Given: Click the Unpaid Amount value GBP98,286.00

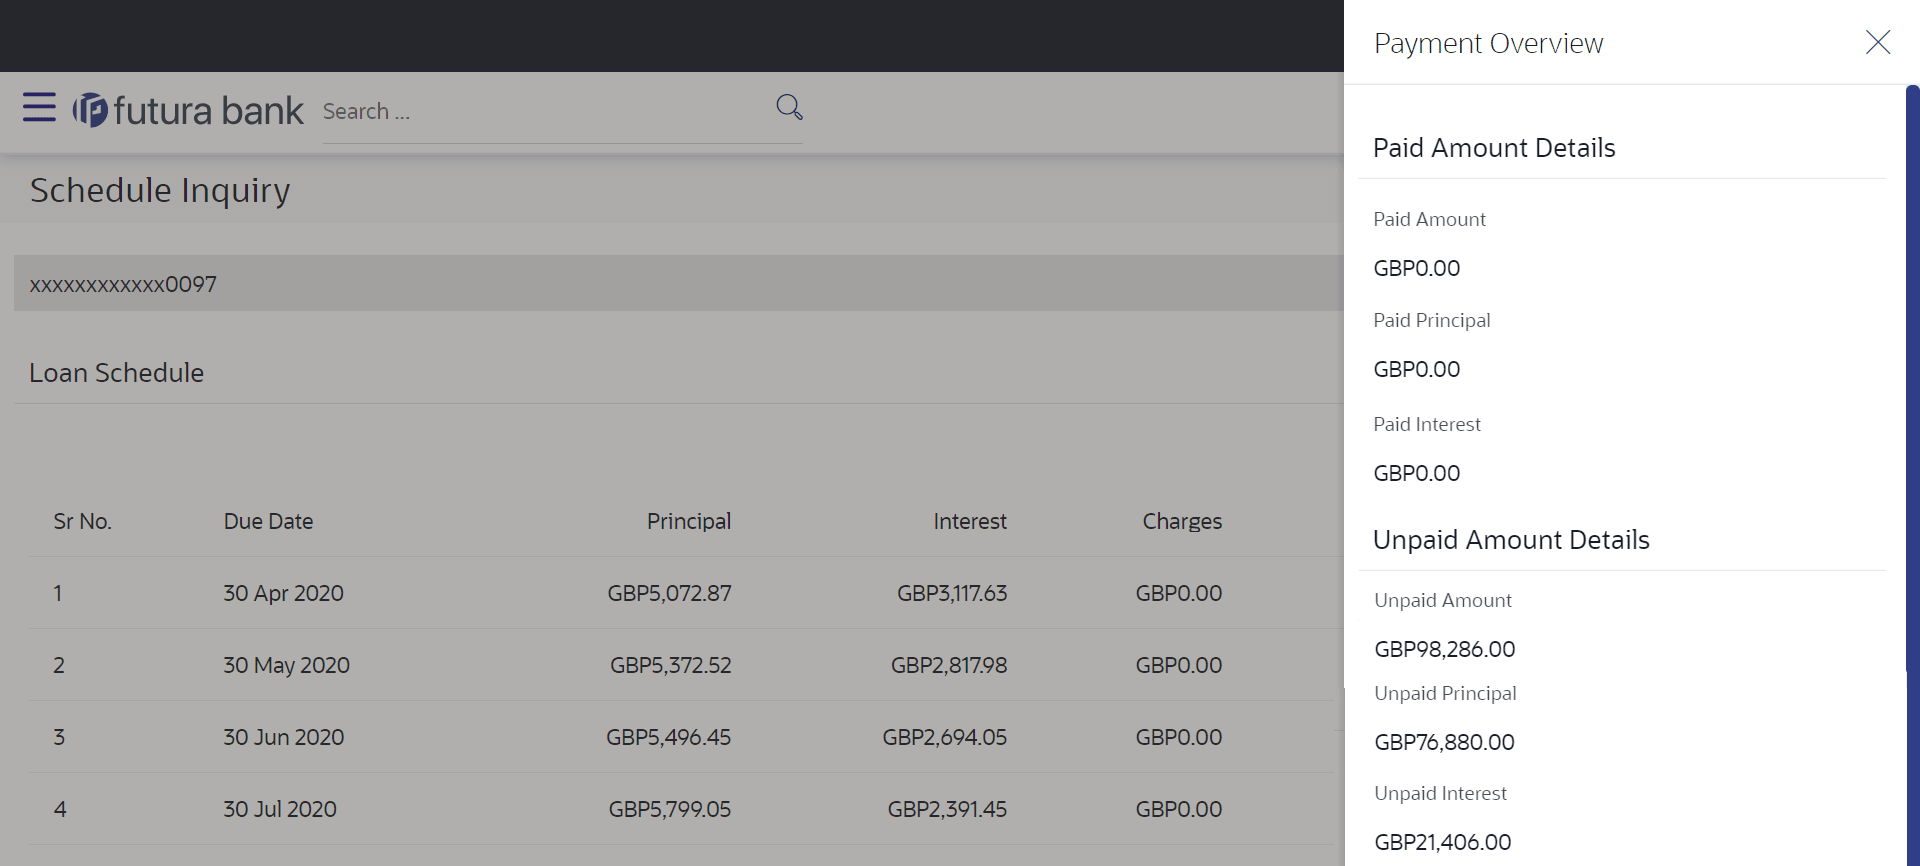Looking at the screenshot, I should pyautogui.click(x=1444, y=649).
